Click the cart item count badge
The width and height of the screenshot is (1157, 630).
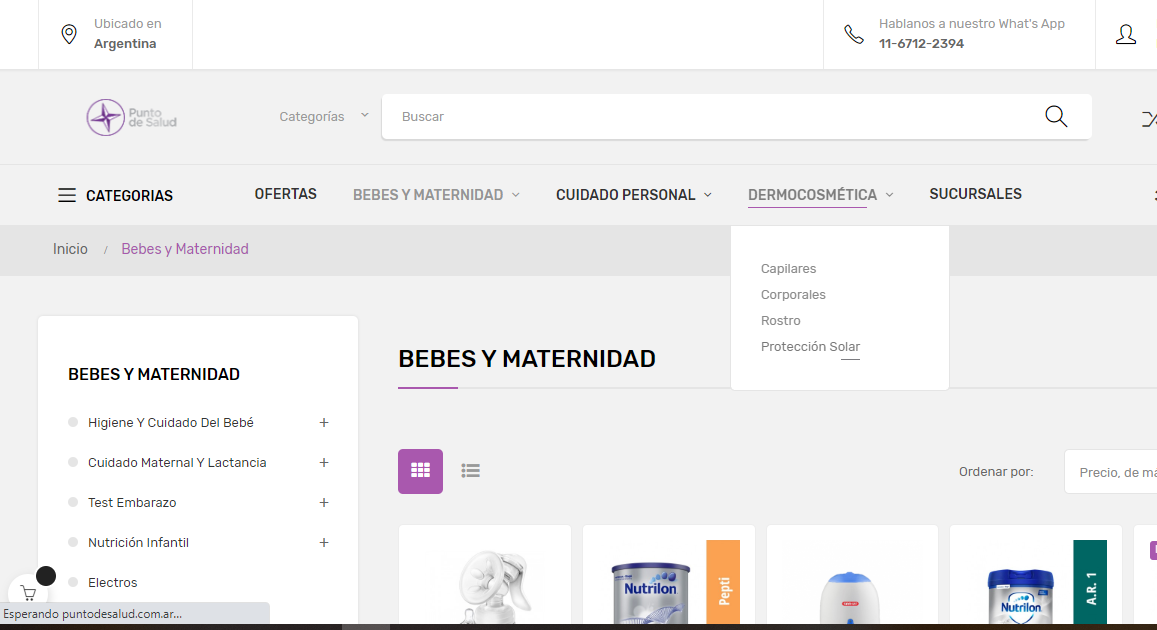pos(46,576)
